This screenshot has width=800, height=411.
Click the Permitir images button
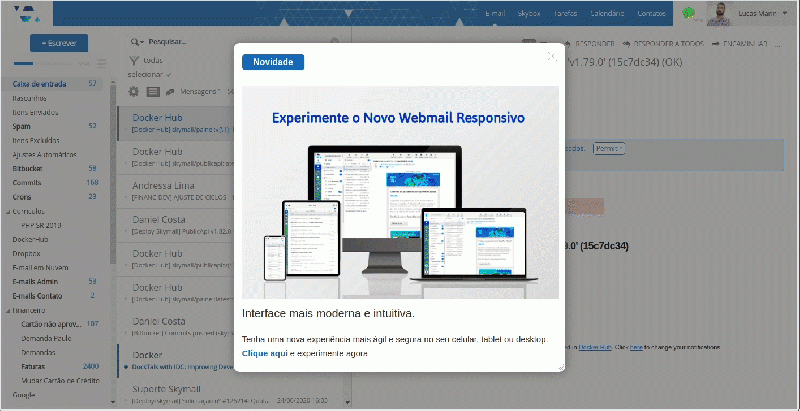coord(609,148)
